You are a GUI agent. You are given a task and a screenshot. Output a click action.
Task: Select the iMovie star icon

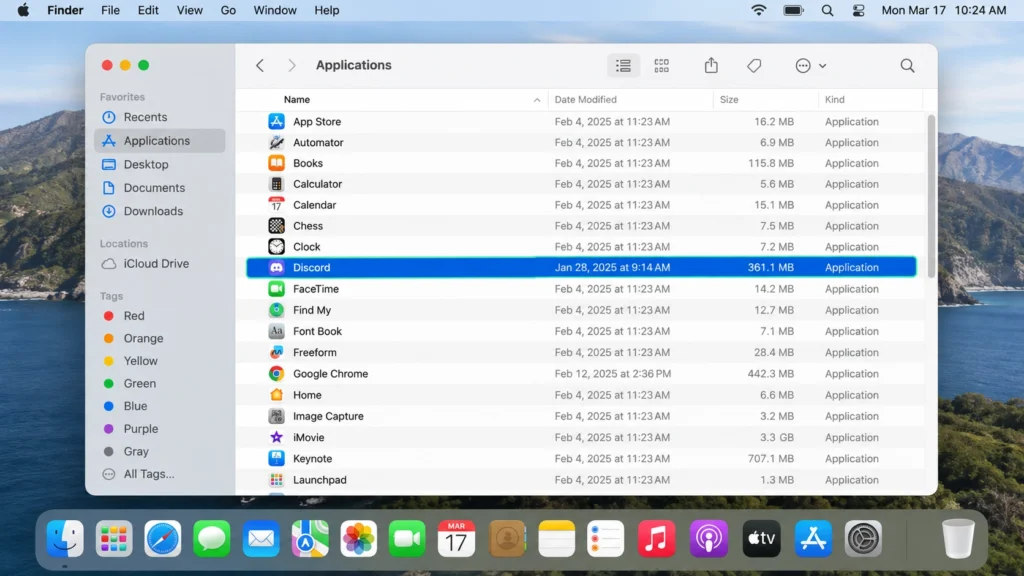276,438
